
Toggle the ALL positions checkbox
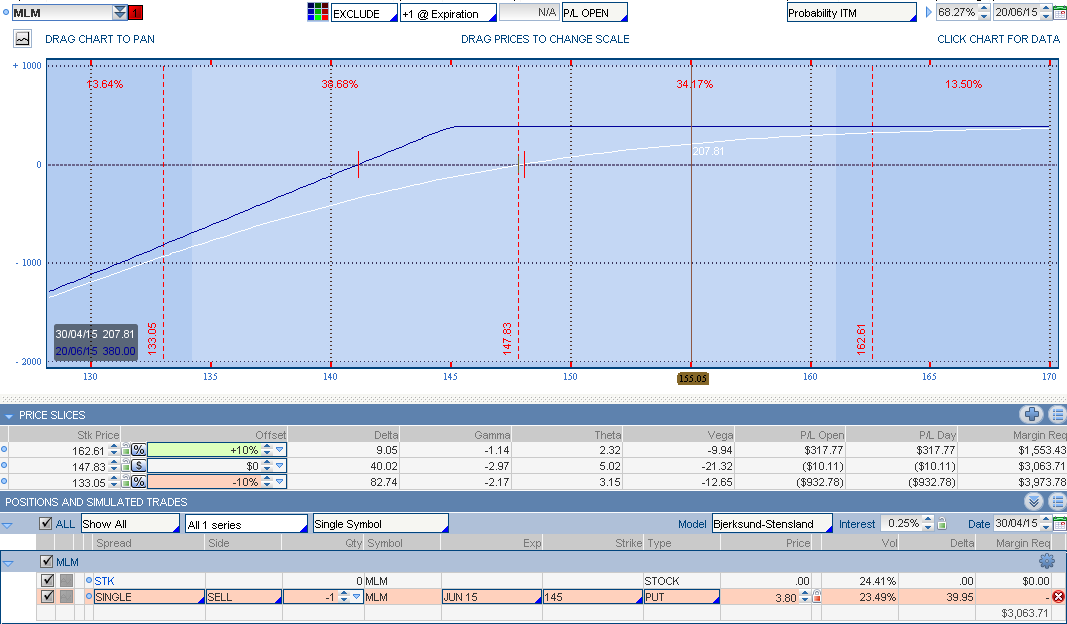tap(46, 523)
